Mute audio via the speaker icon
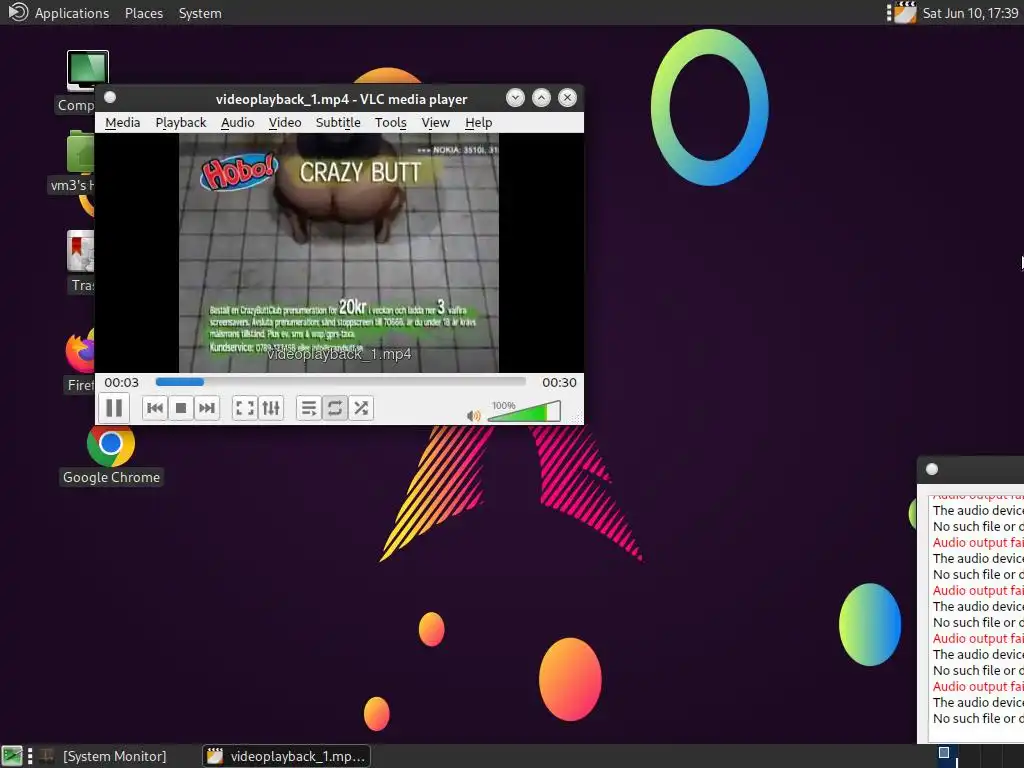The width and height of the screenshot is (1024, 768). pyautogui.click(x=473, y=415)
